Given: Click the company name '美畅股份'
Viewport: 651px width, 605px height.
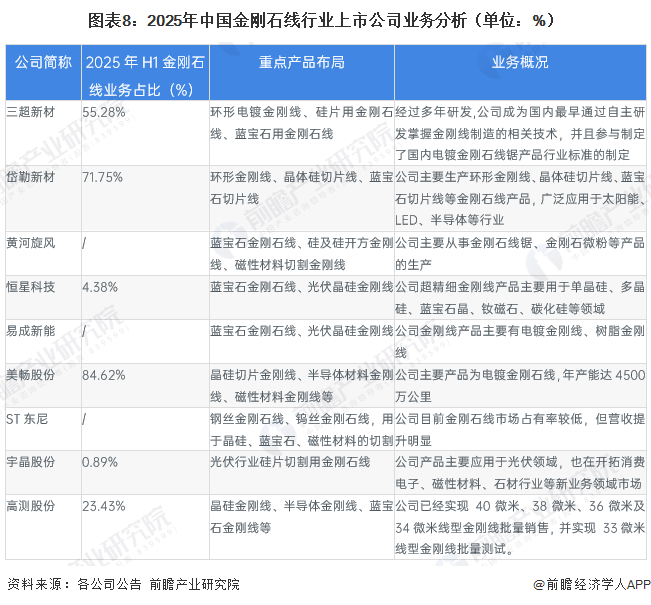Looking at the screenshot, I should 31,375.
